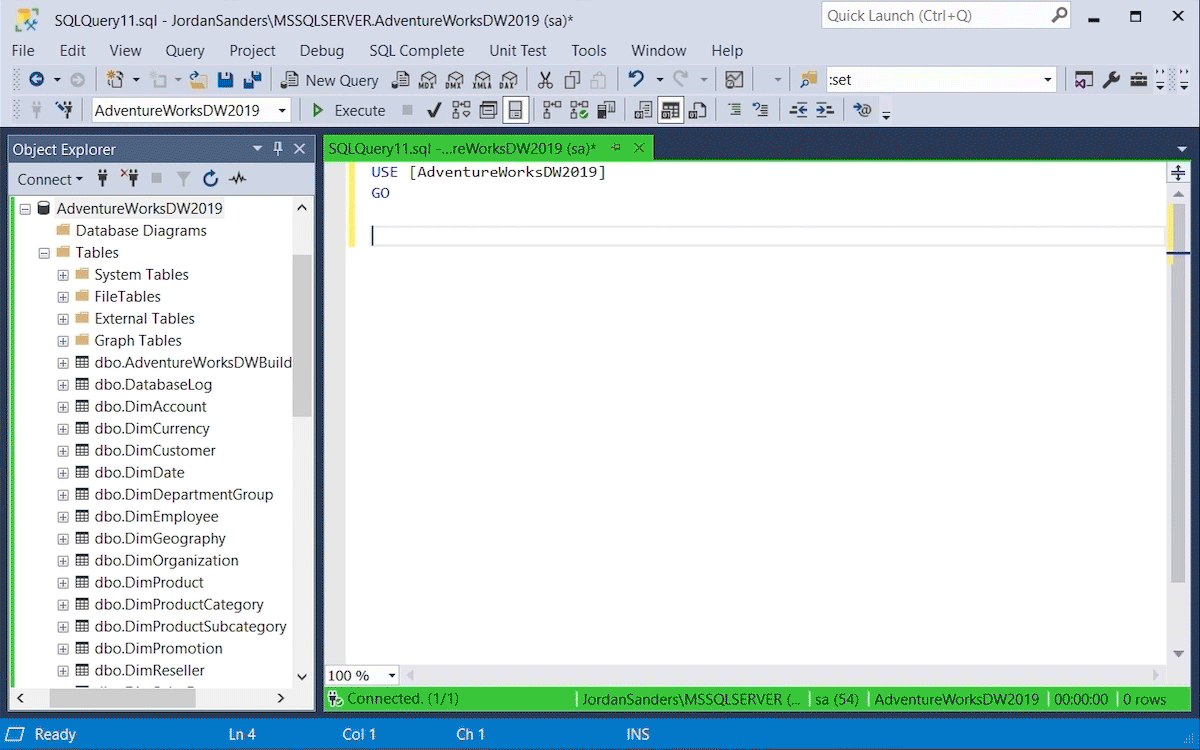1200x750 pixels.
Task: Click the Execute button
Action: (348, 110)
